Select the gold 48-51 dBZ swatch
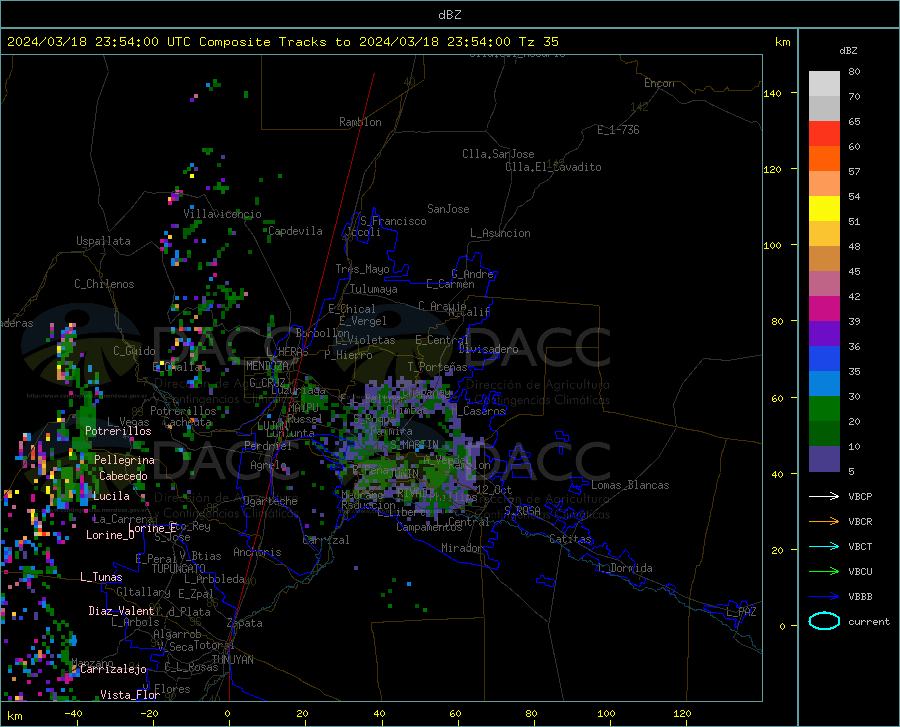 (824, 234)
